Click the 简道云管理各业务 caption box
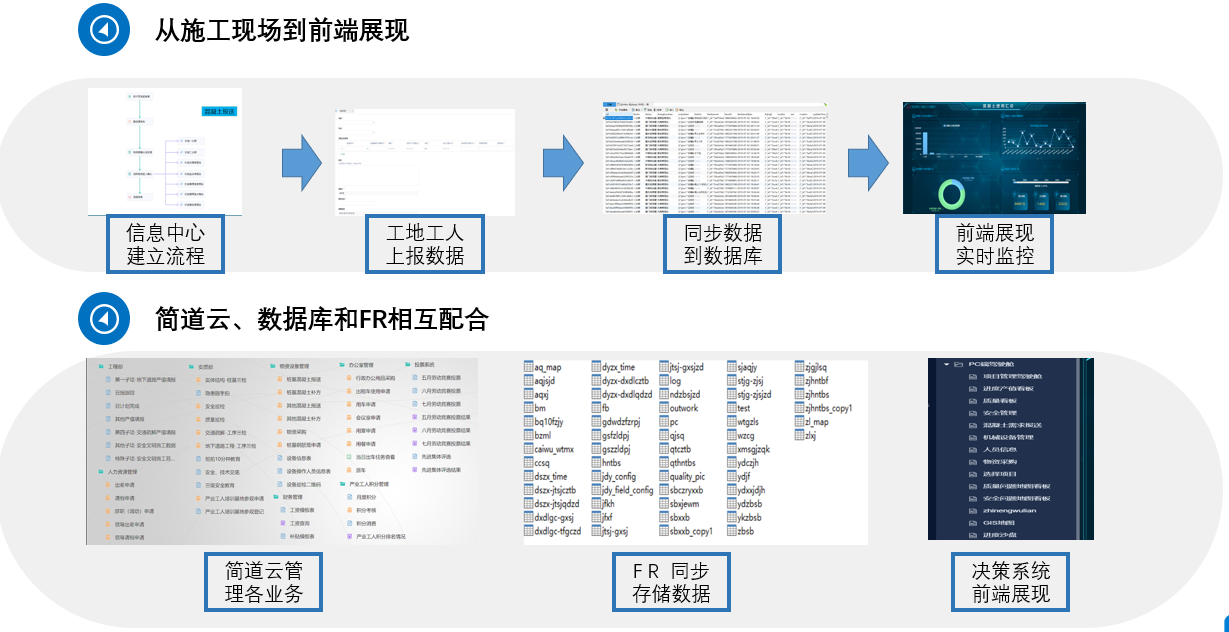 263,582
